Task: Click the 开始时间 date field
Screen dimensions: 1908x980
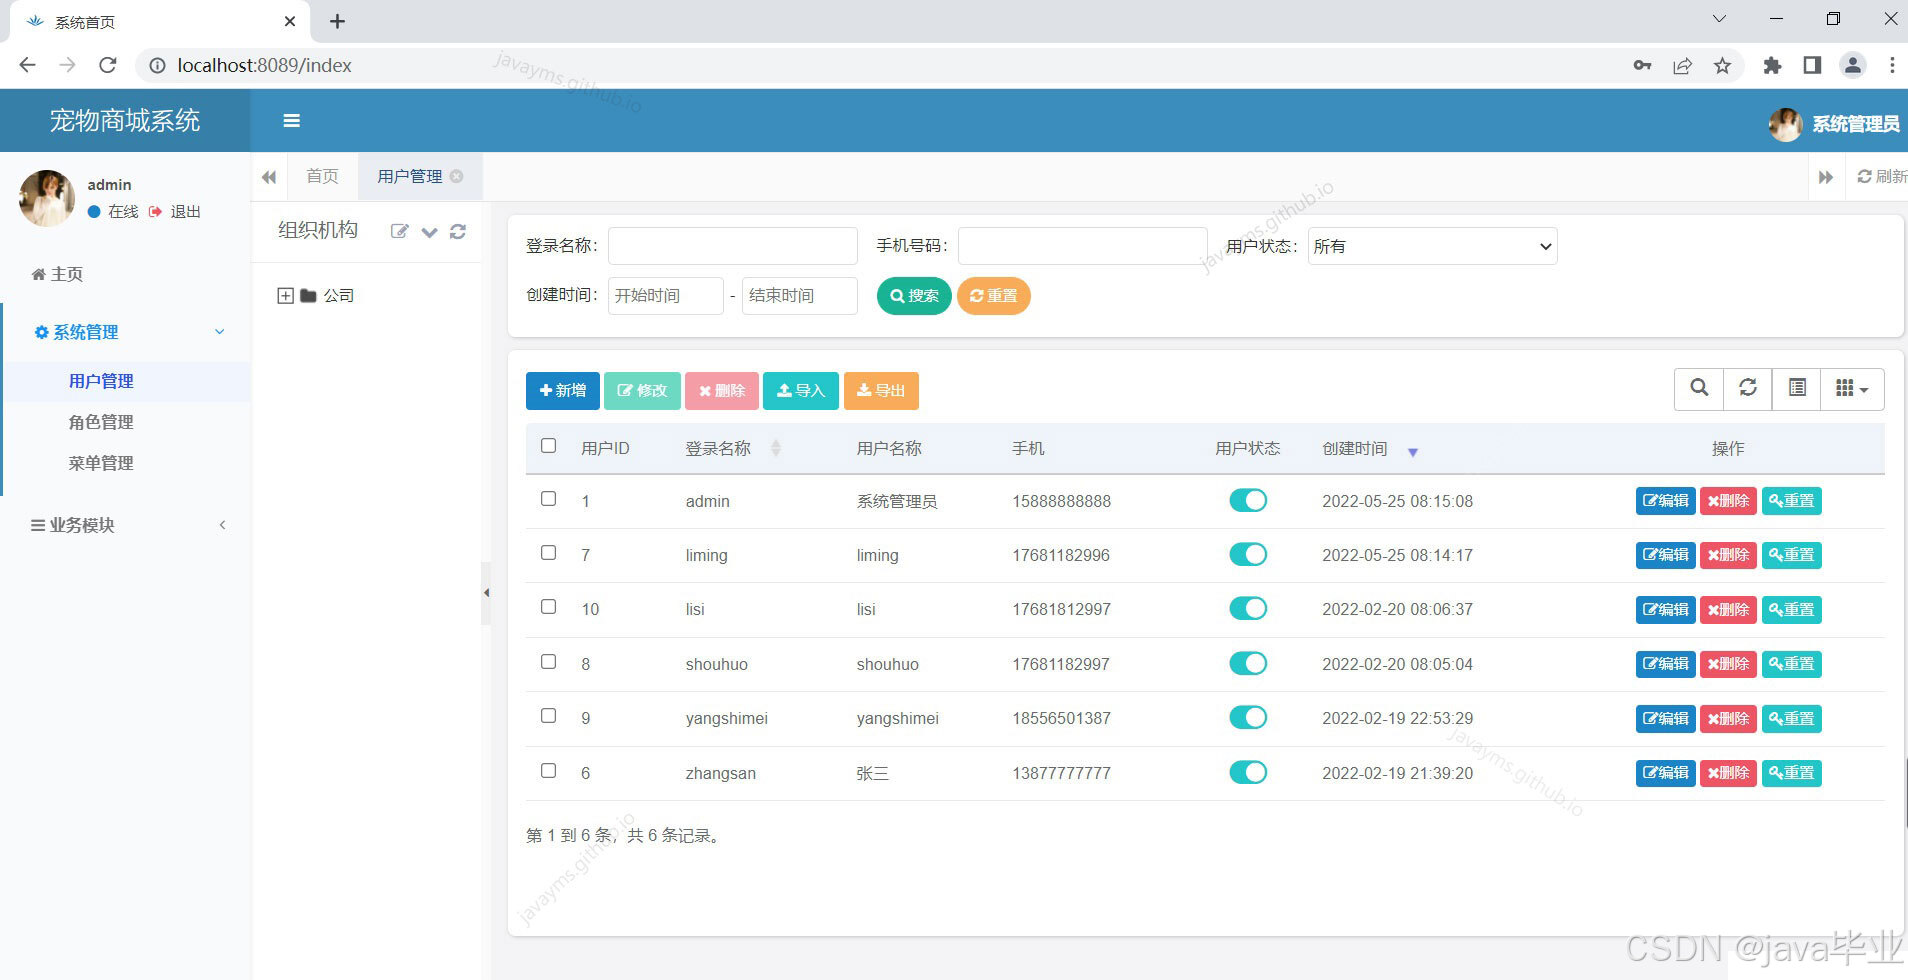Action: tap(666, 296)
